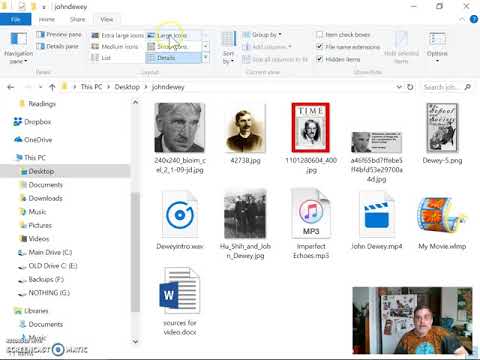480x360 pixels.
Task: Switch to the Home ribbon tab
Action: coord(47,20)
